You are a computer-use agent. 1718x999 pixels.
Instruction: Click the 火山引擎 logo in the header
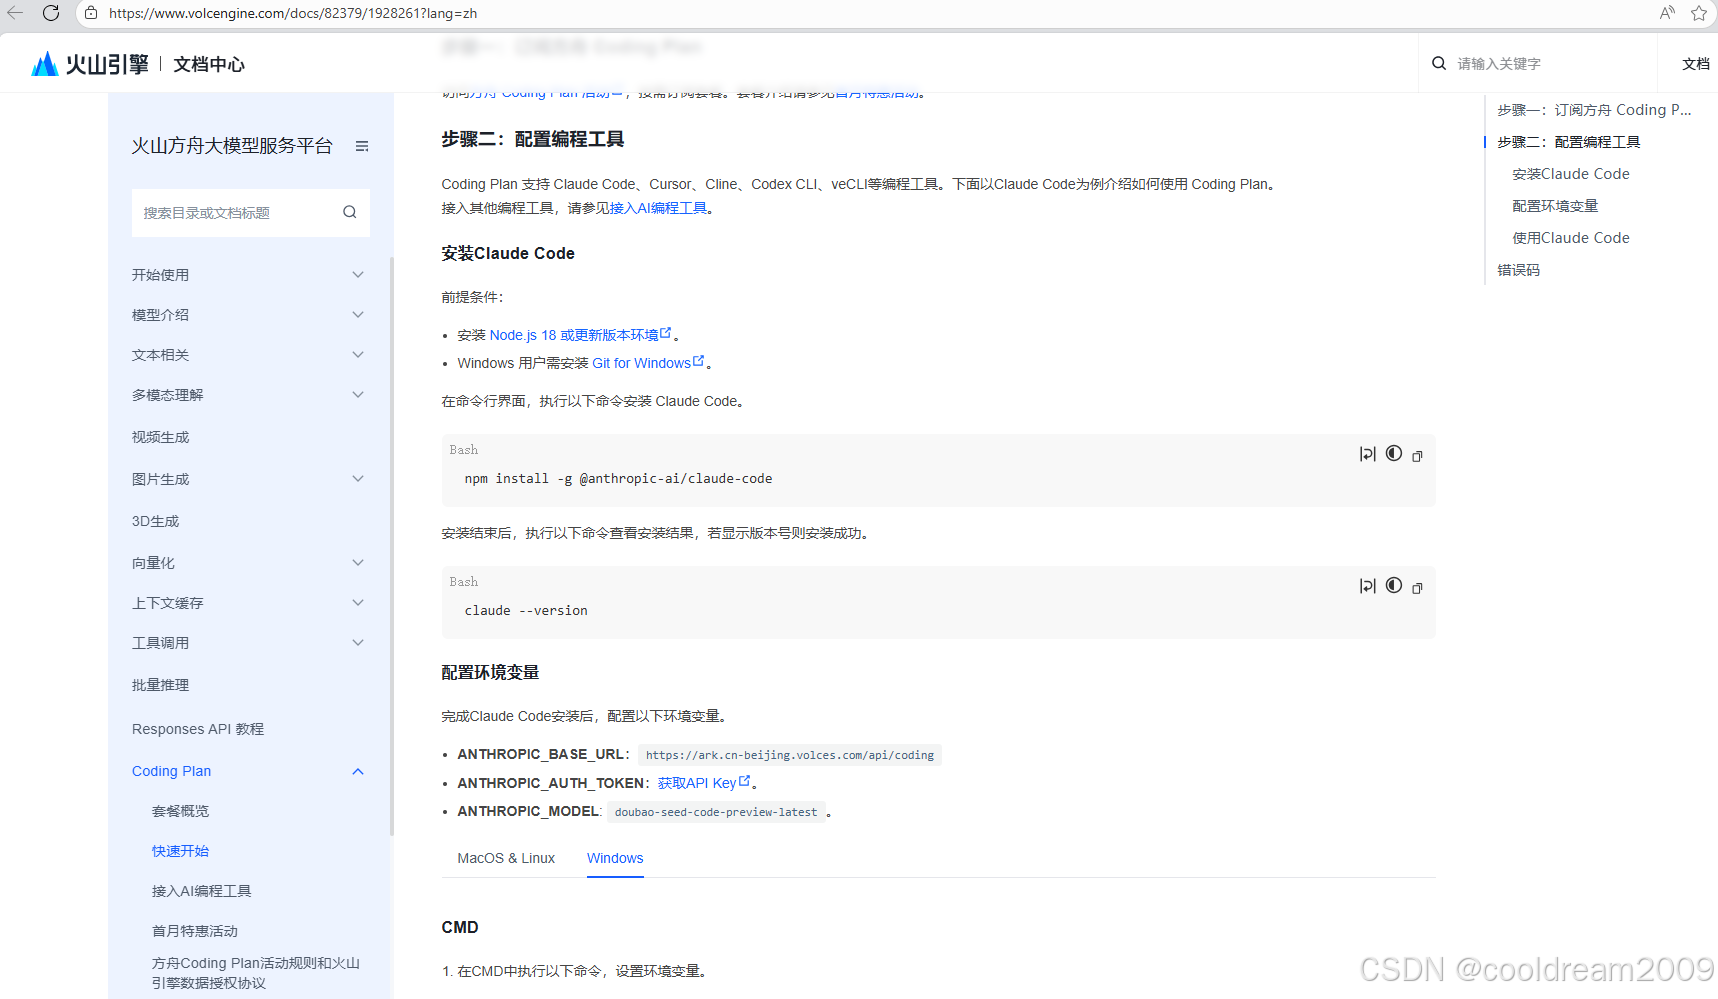coord(88,62)
